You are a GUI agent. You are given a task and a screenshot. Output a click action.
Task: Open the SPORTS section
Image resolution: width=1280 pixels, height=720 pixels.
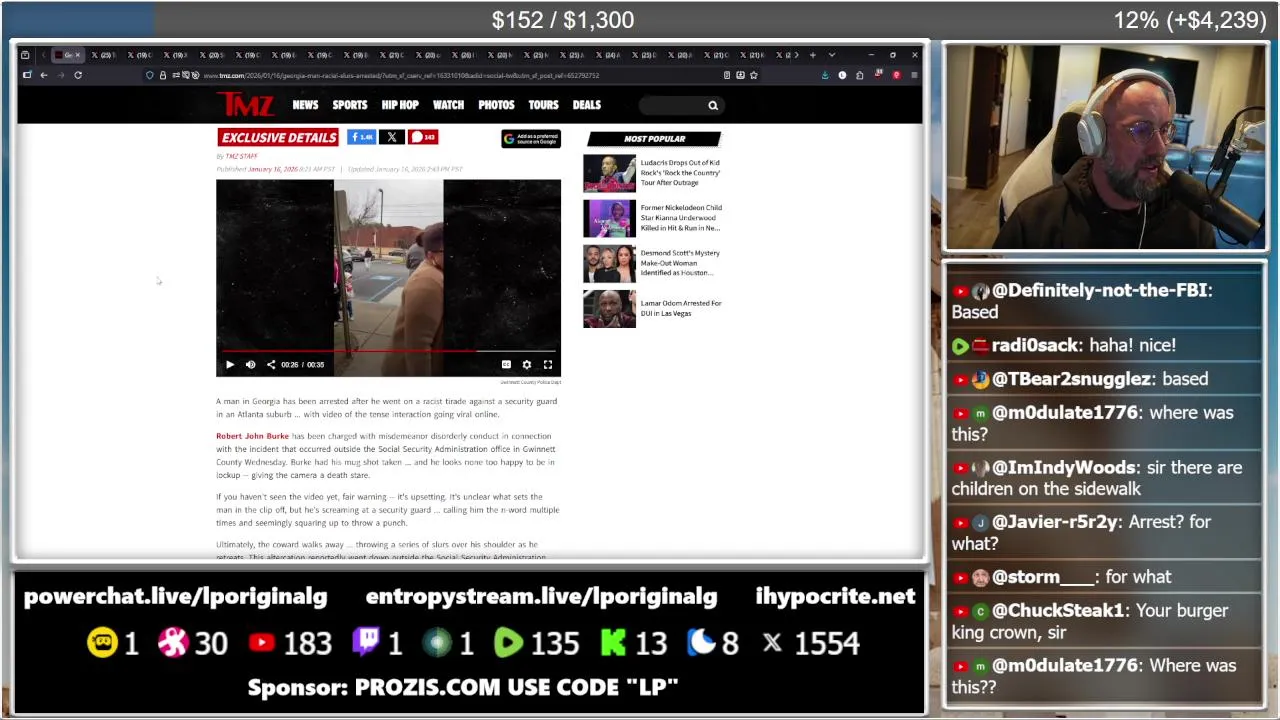(x=350, y=105)
